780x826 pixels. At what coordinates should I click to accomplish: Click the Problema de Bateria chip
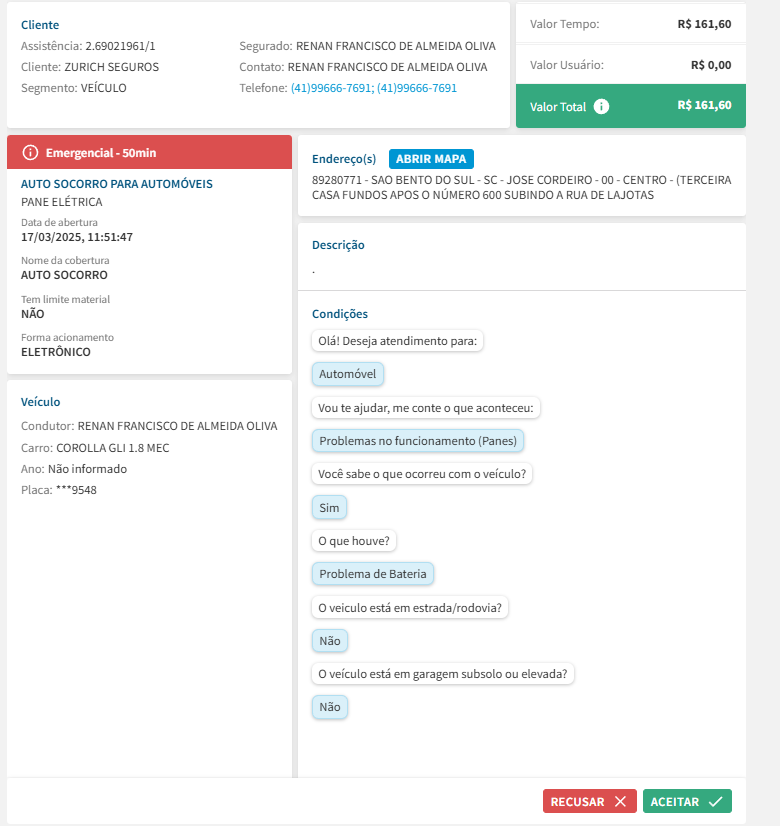click(372, 574)
